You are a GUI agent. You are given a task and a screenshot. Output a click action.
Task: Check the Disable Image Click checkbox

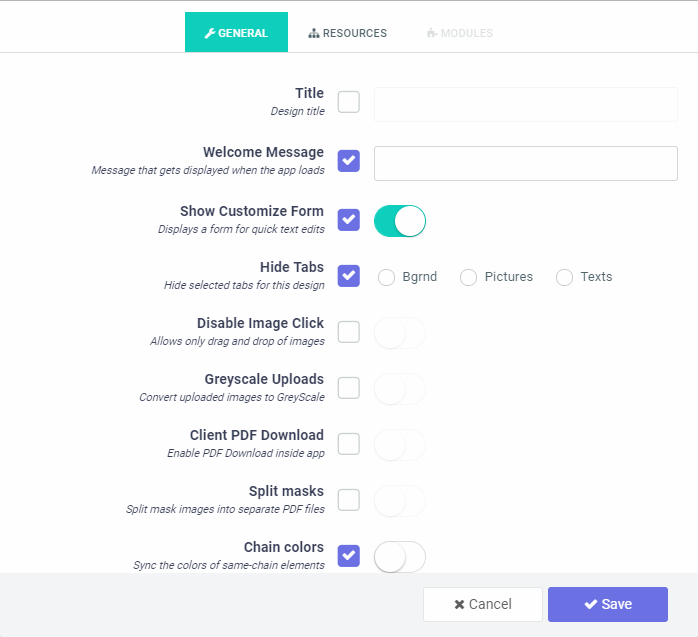point(349,332)
